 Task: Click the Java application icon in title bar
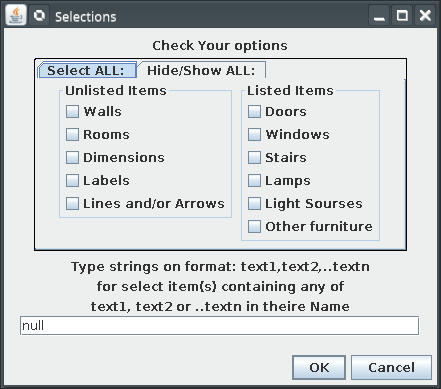tap(16, 15)
